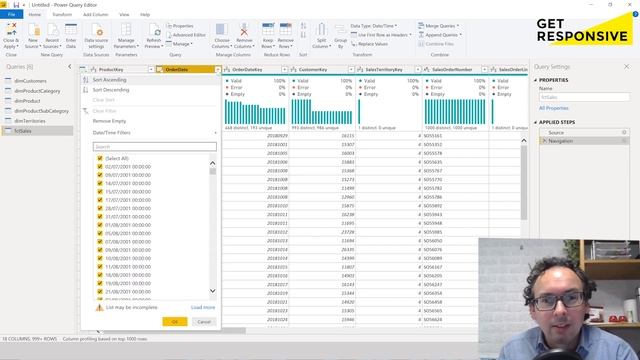Screen dimensions: 640x360
Task: Click the query Name field
Action: tap(584, 97)
